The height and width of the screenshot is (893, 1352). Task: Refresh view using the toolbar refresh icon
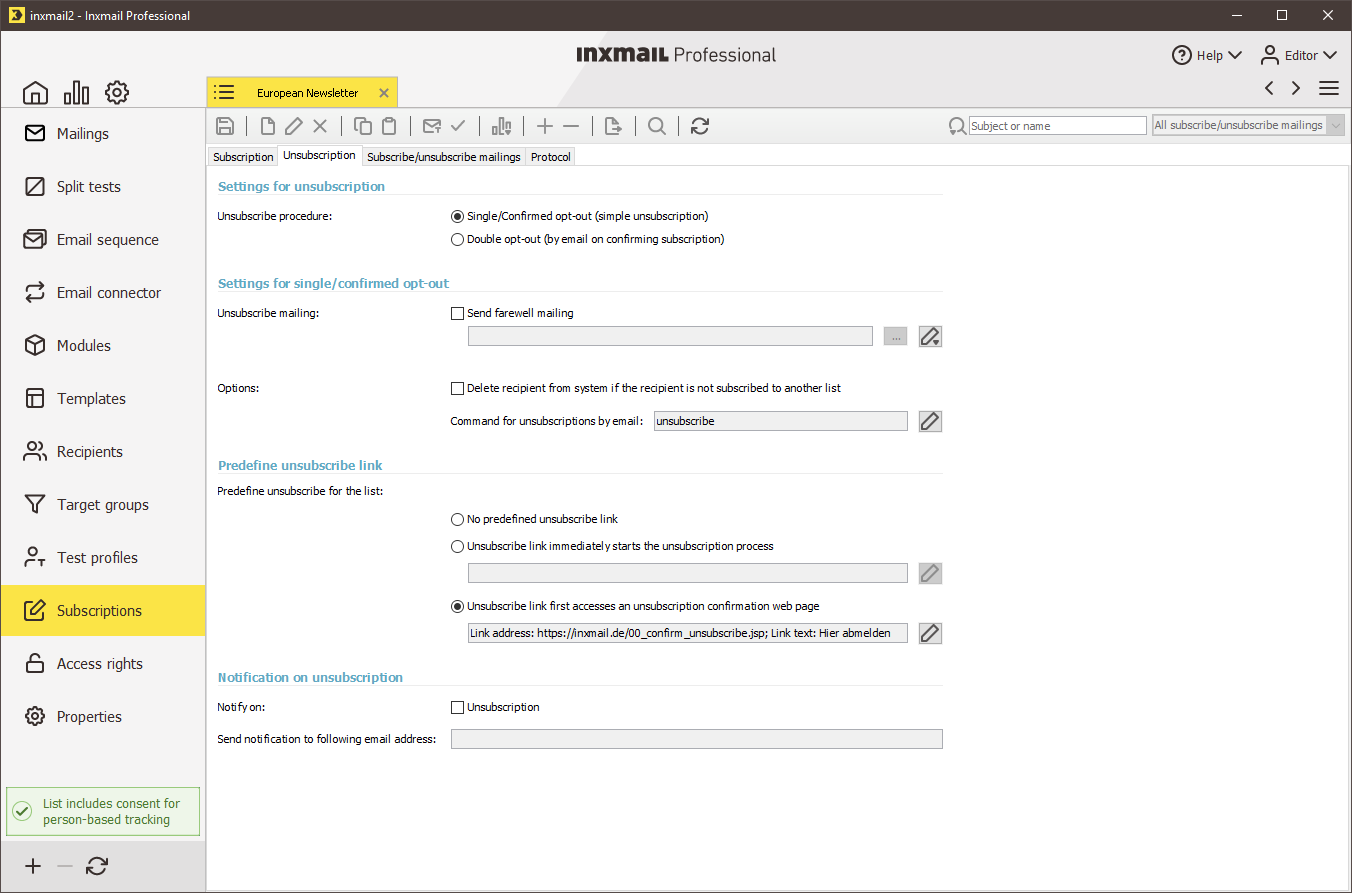[700, 126]
